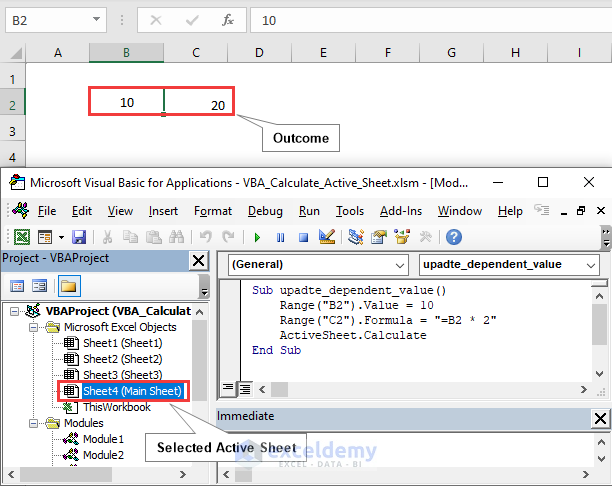Select row 3 header
The image size is (612, 486).
click(12, 131)
